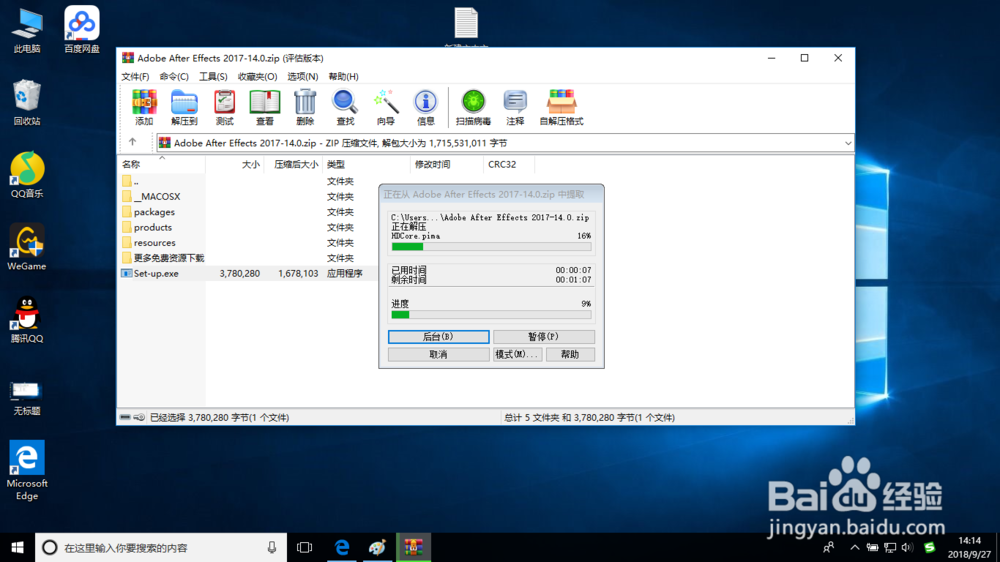Open the Options (选项) menu

pyautogui.click(x=302, y=76)
